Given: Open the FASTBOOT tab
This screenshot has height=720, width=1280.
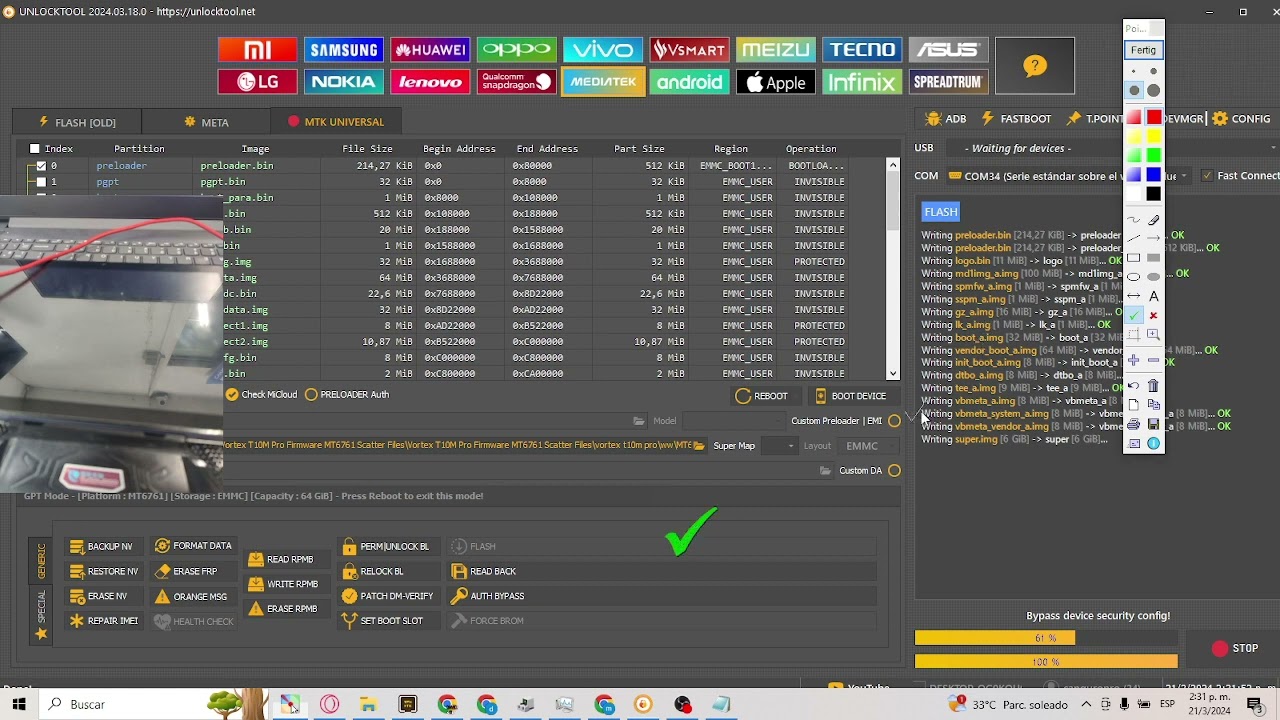Looking at the screenshot, I should click(1017, 119).
